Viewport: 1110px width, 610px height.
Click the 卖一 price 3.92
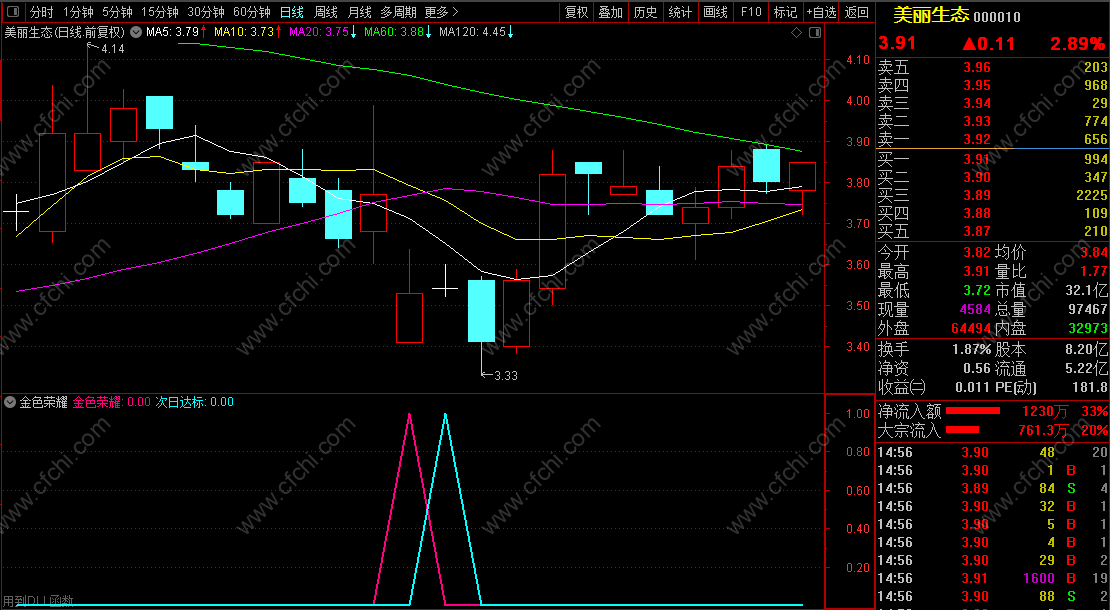coord(977,139)
